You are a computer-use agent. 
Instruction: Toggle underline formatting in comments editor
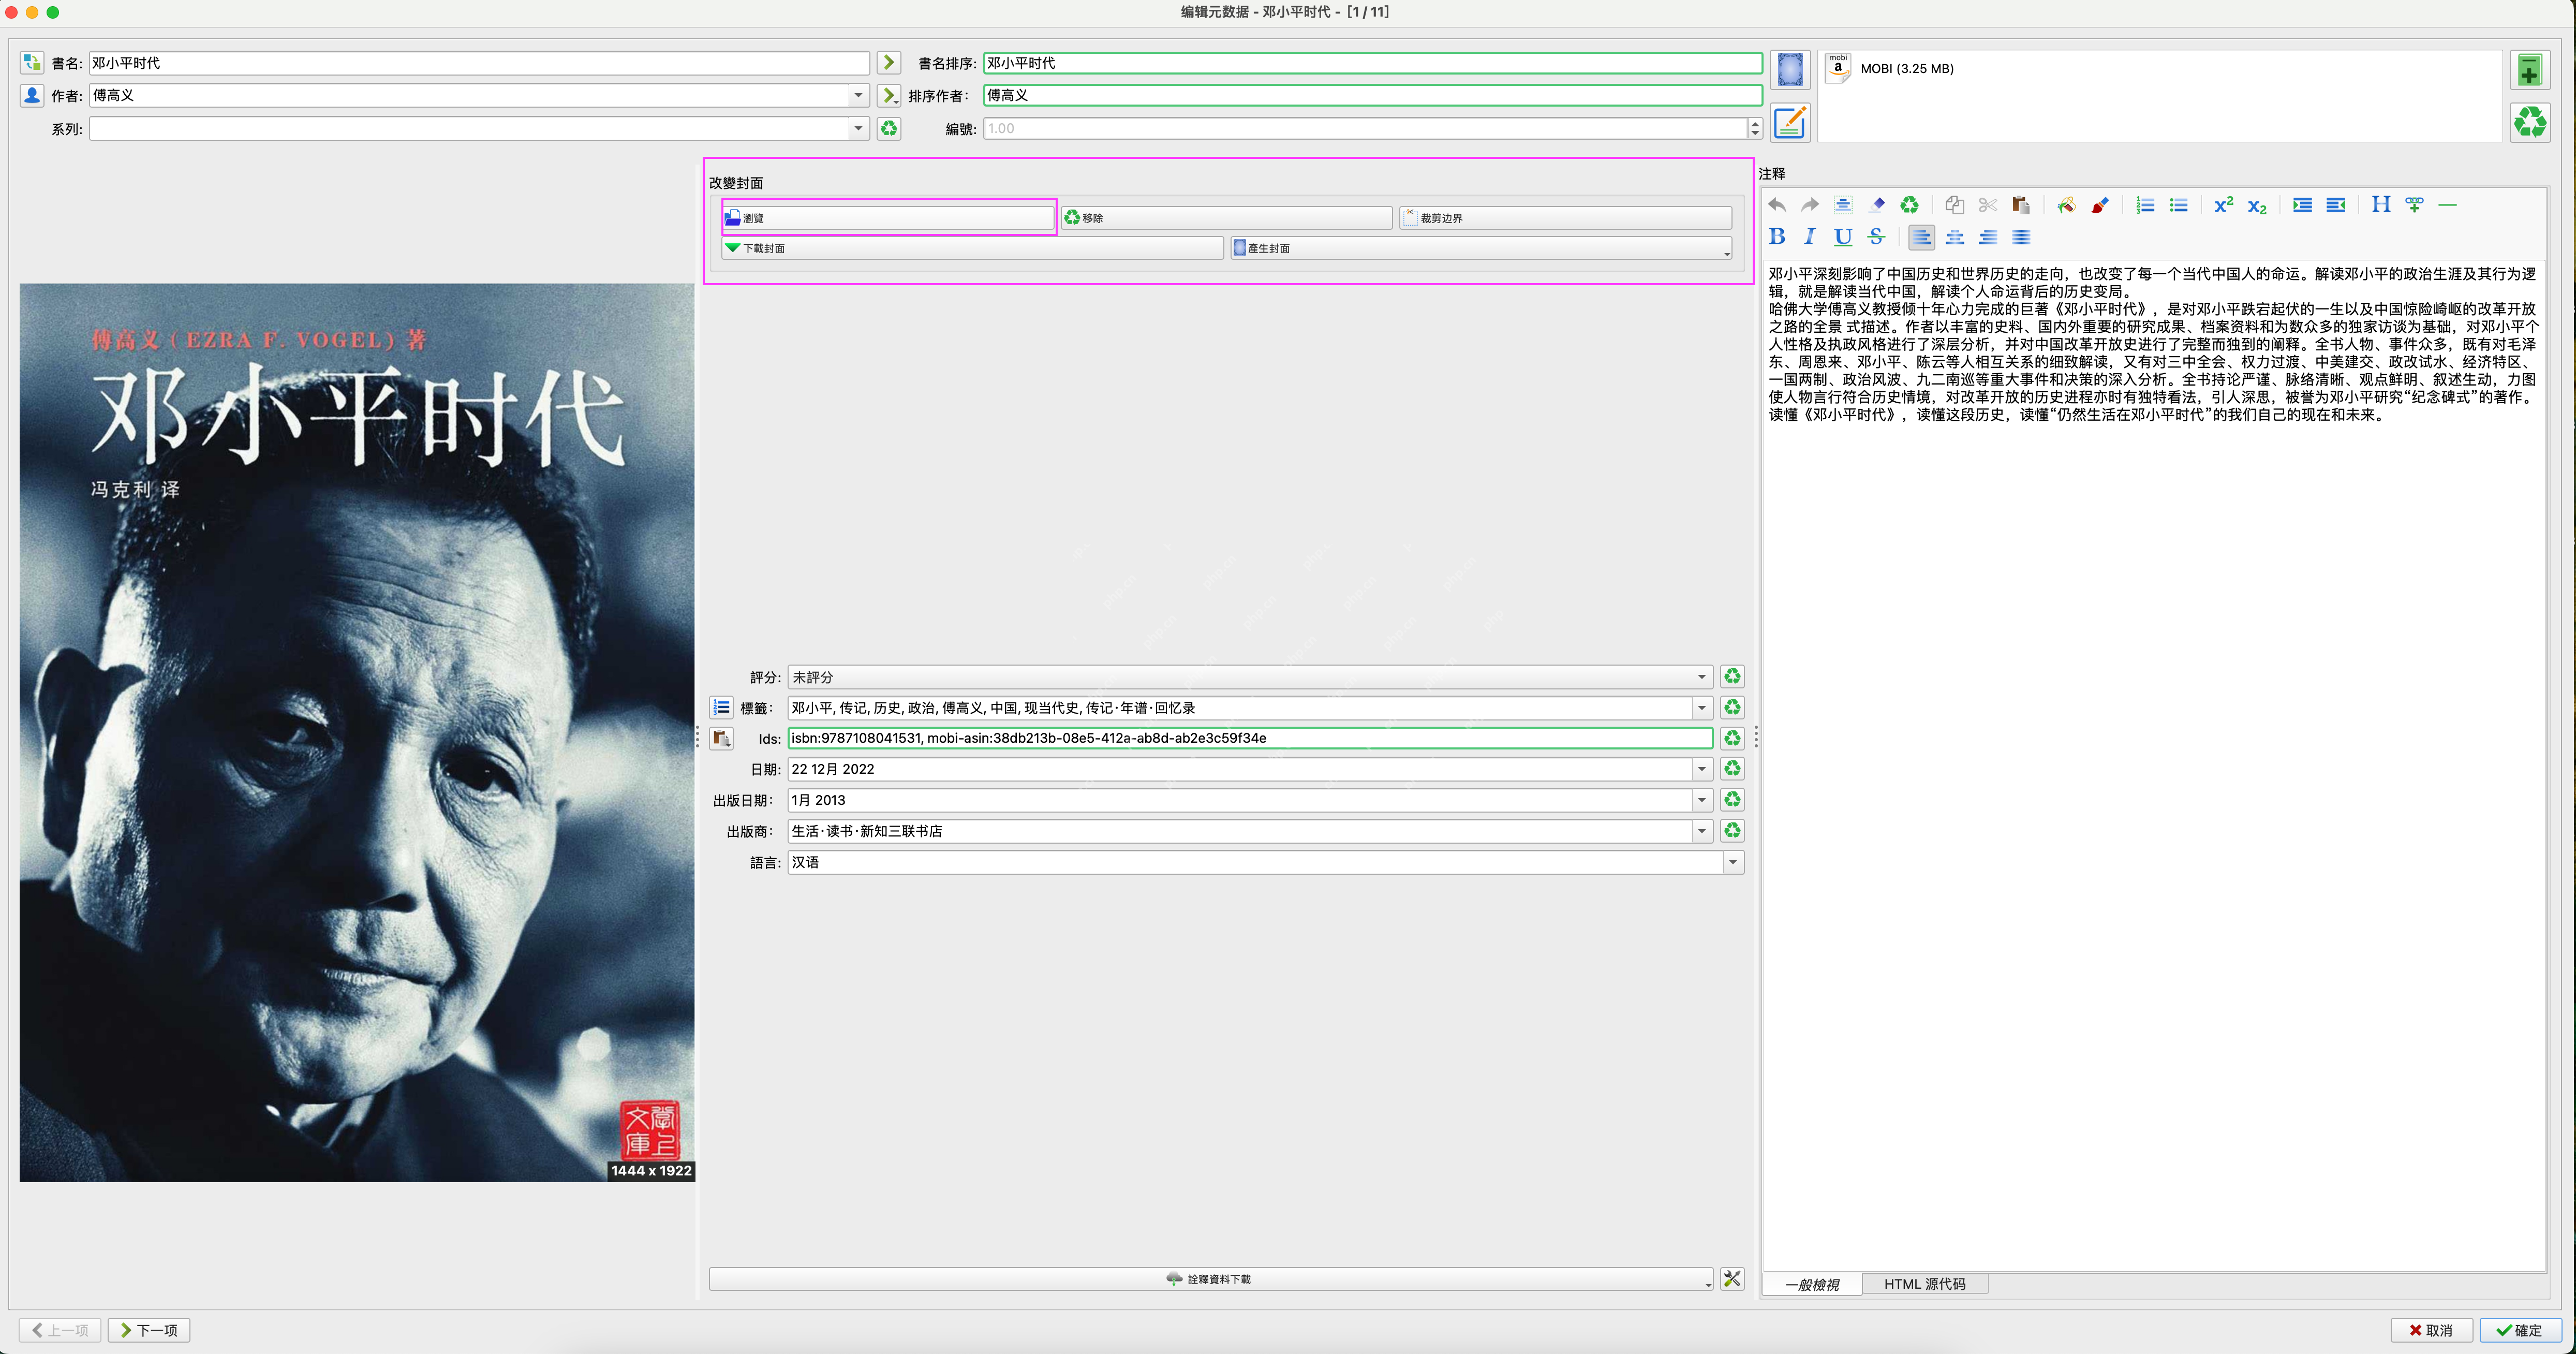1842,237
